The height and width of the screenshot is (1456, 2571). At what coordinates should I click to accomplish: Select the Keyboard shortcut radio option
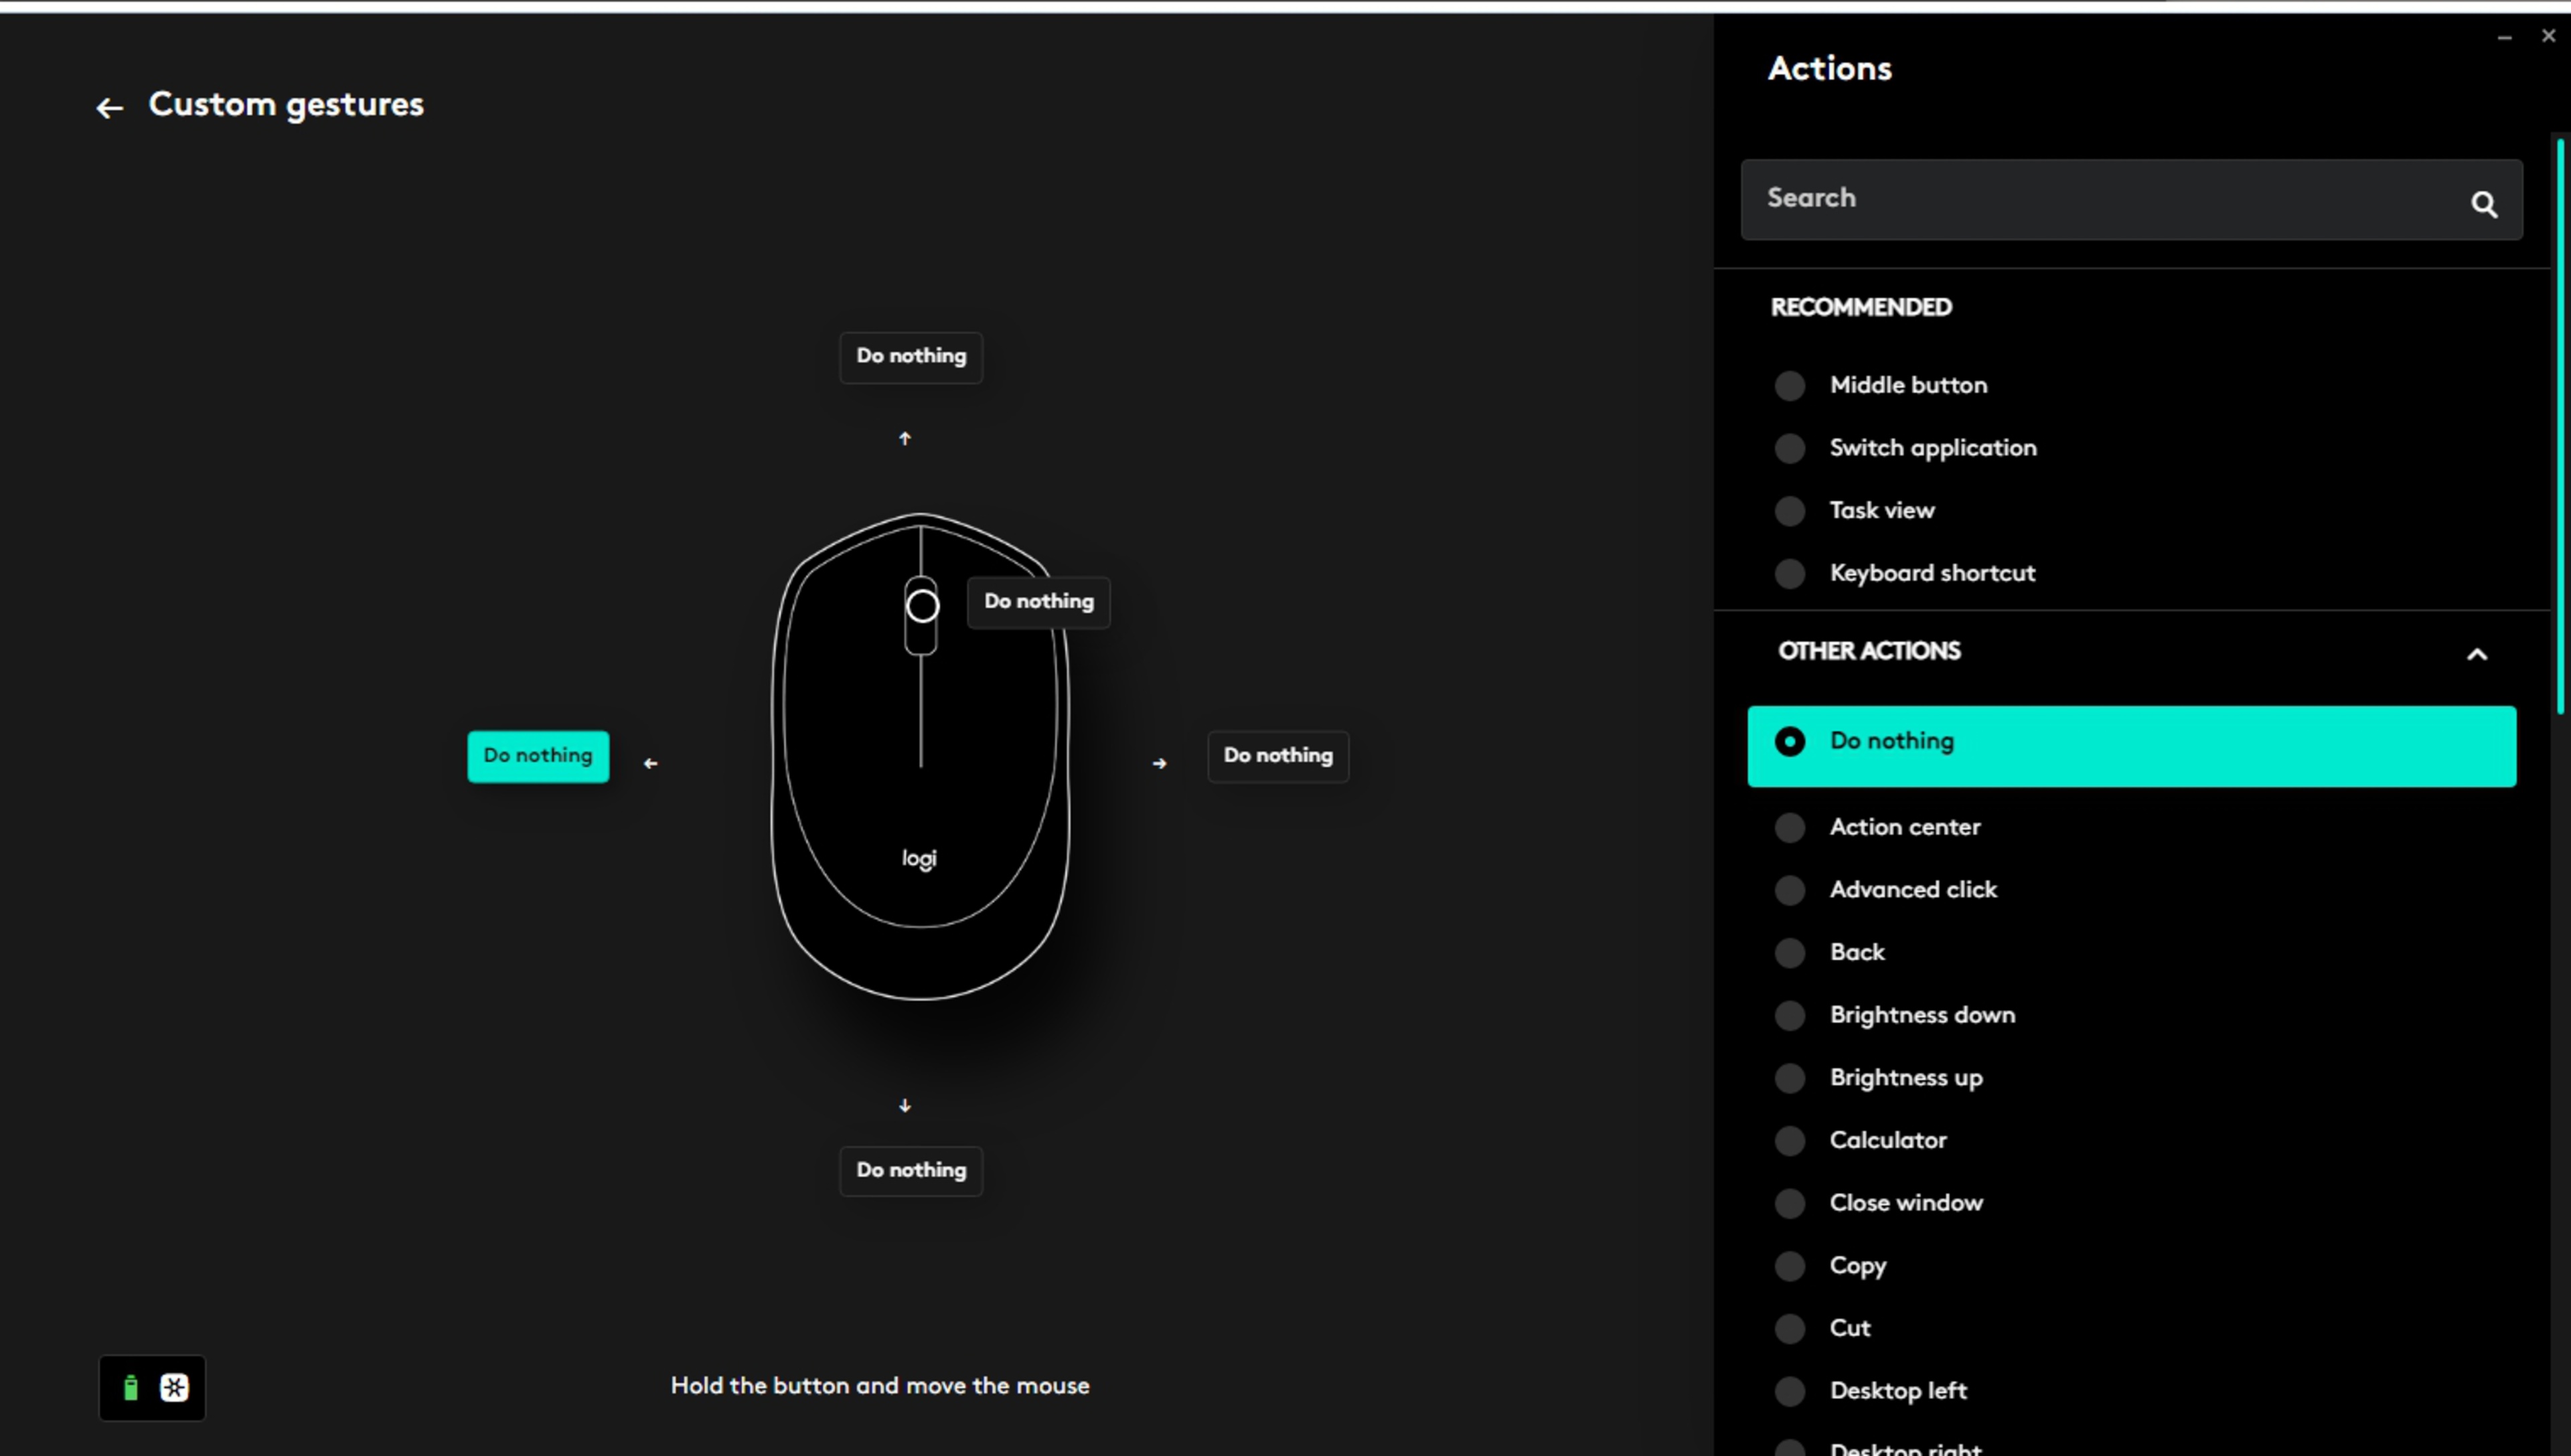[x=1790, y=574]
